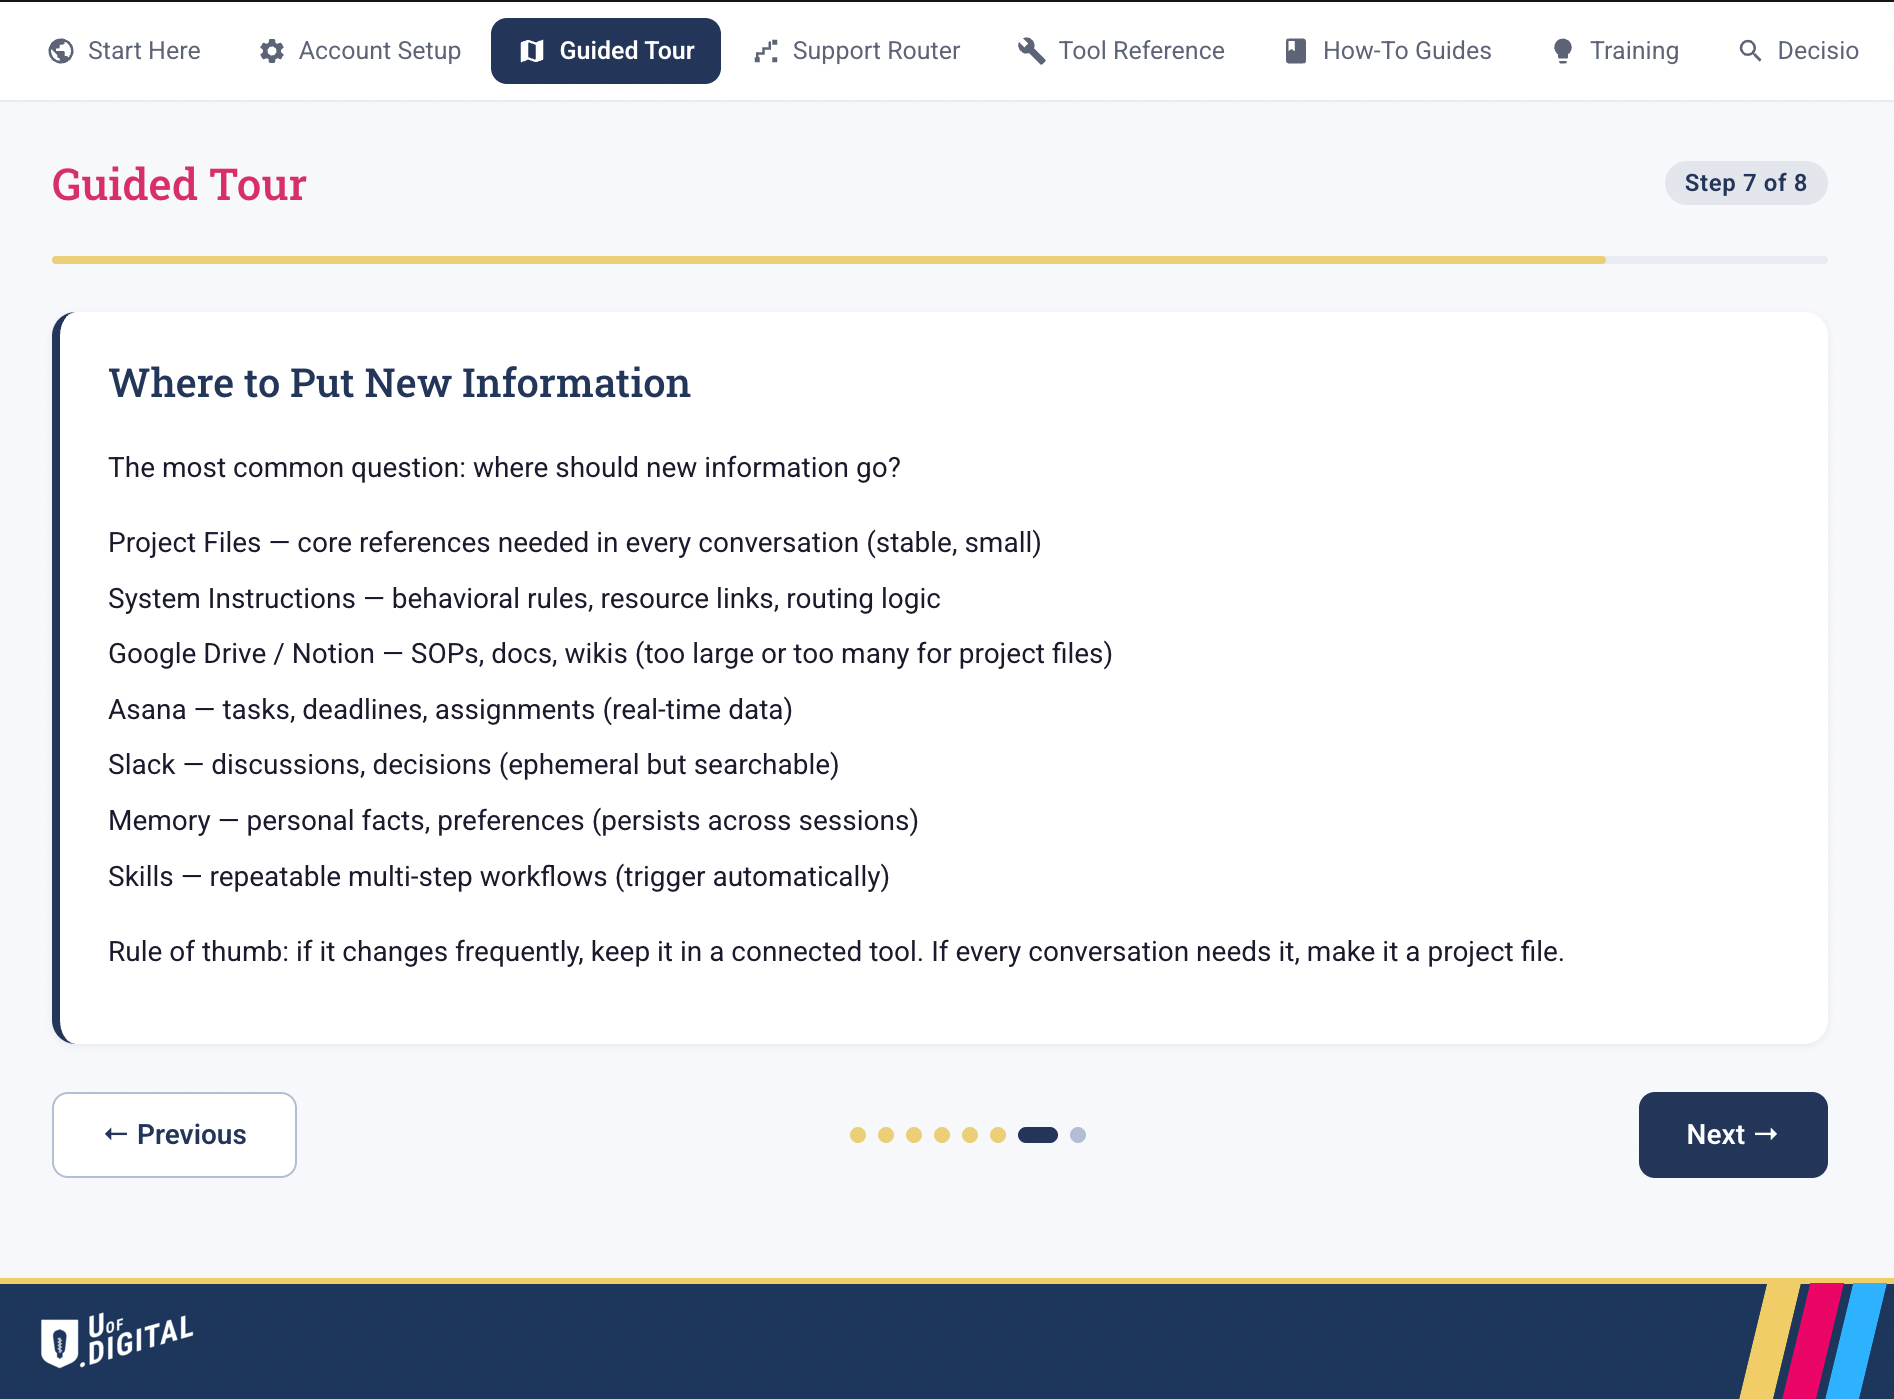This screenshot has width=1894, height=1399.
Task: Click the map icon in Guided Tour tab
Action: click(x=532, y=51)
